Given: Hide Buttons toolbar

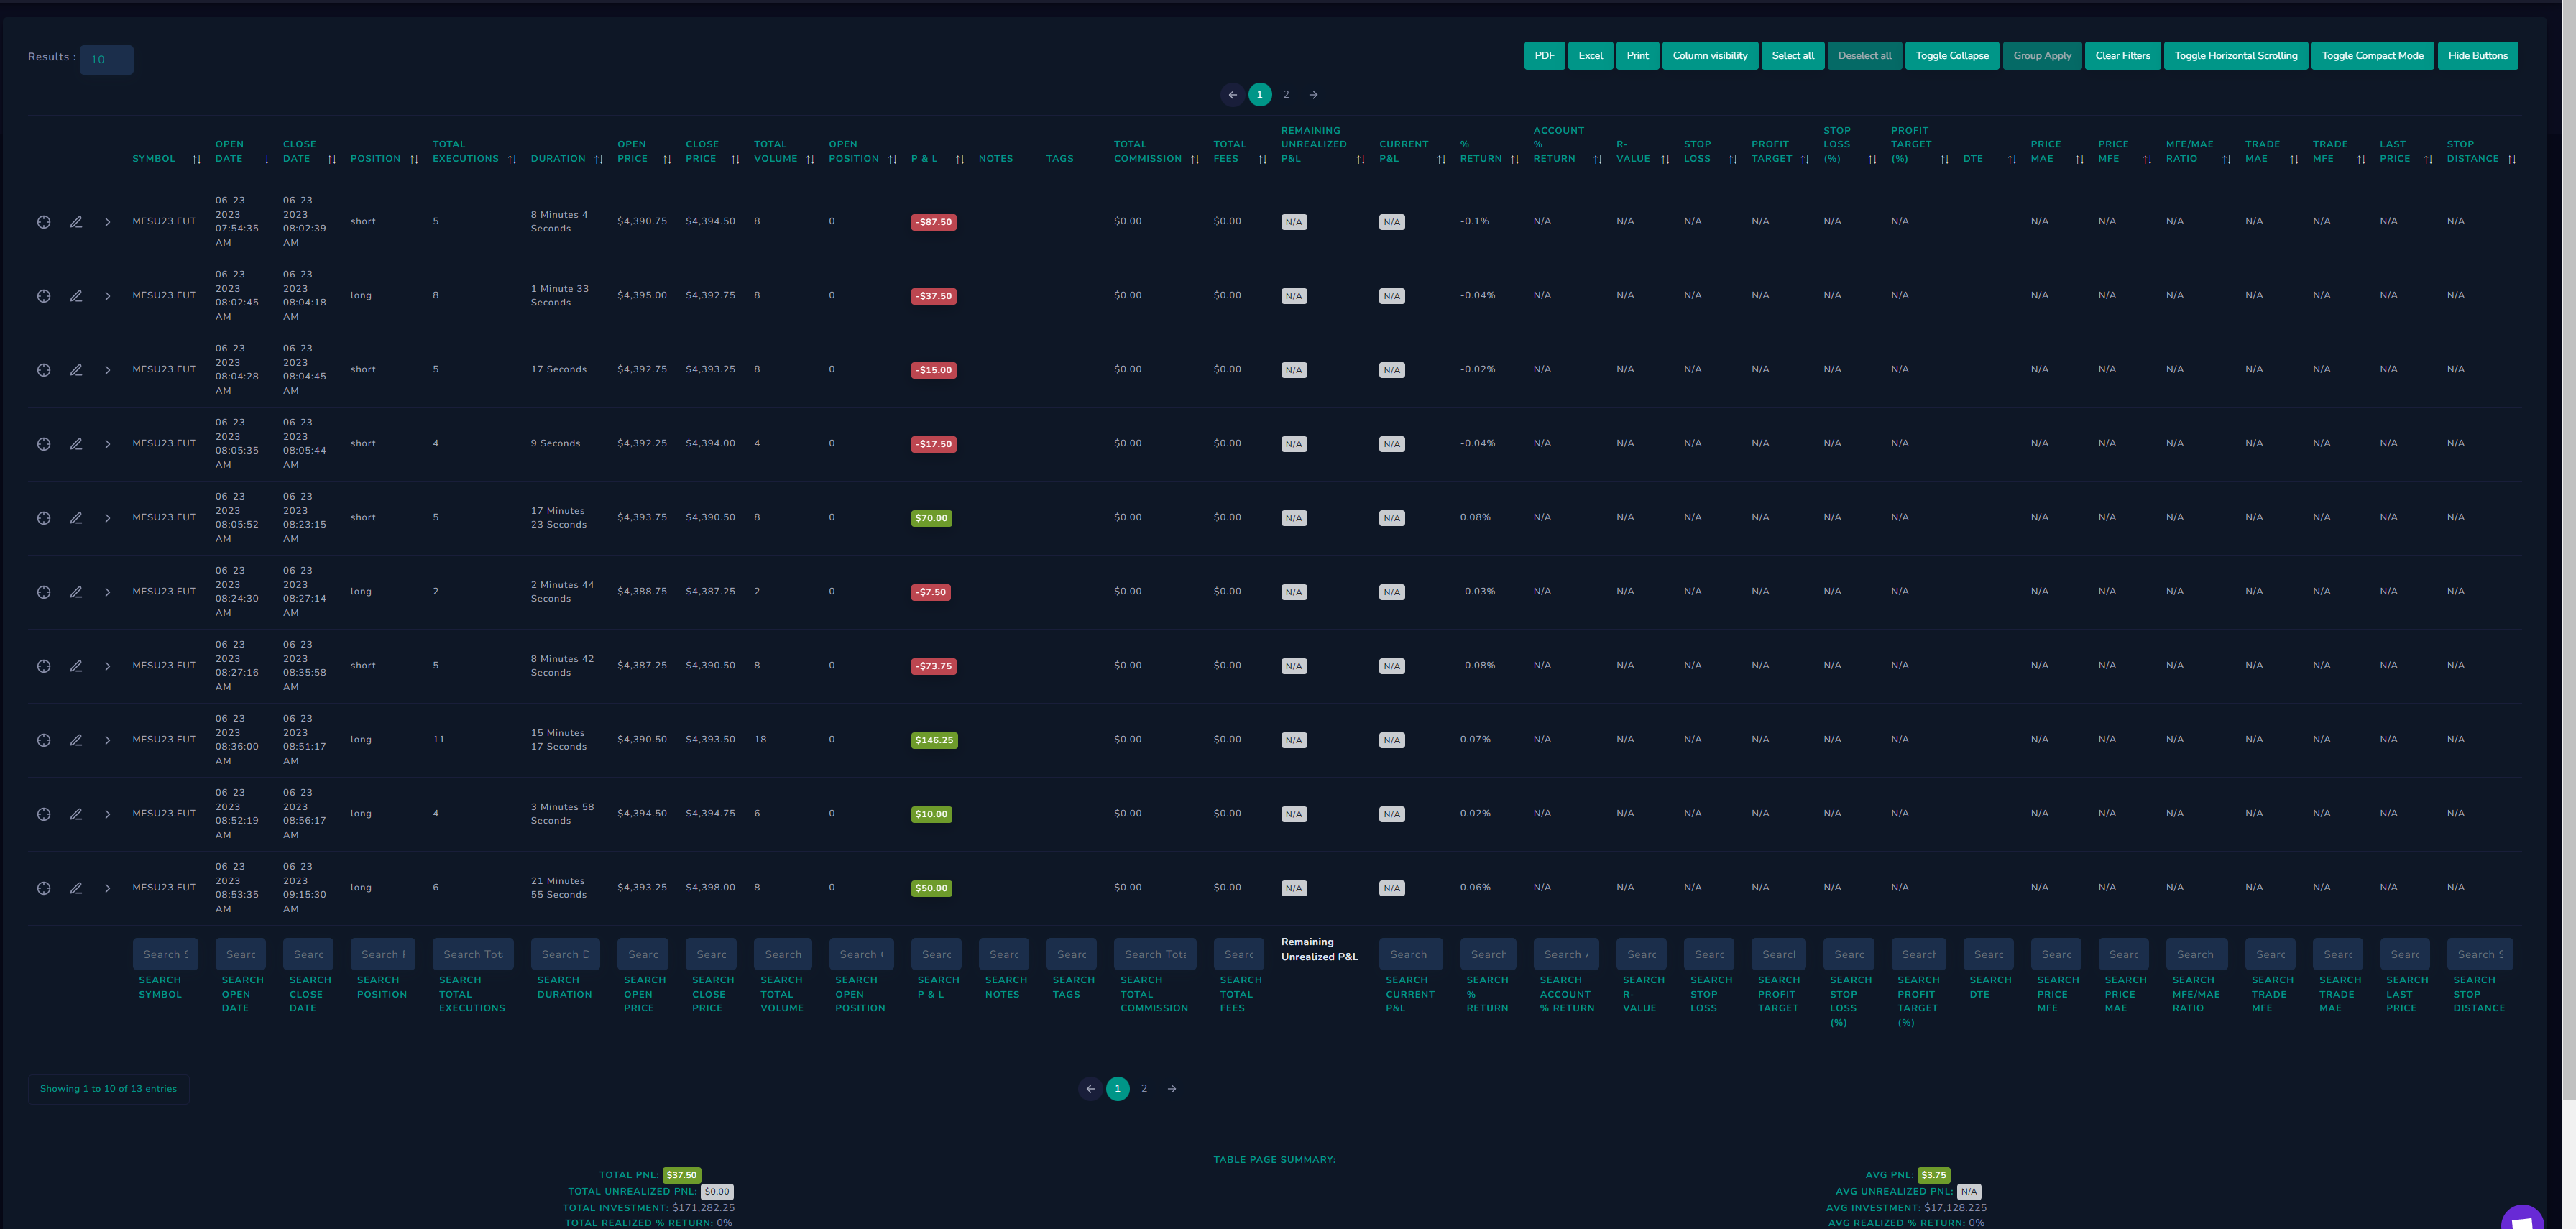Looking at the screenshot, I should (x=2477, y=56).
